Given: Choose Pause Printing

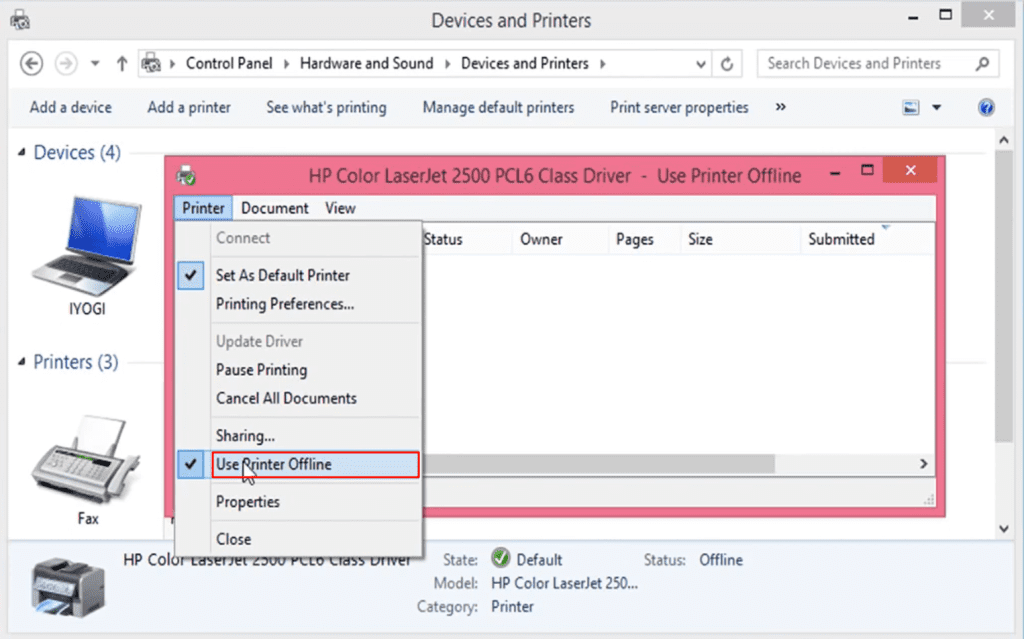Looking at the screenshot, I should coord(298,370).
